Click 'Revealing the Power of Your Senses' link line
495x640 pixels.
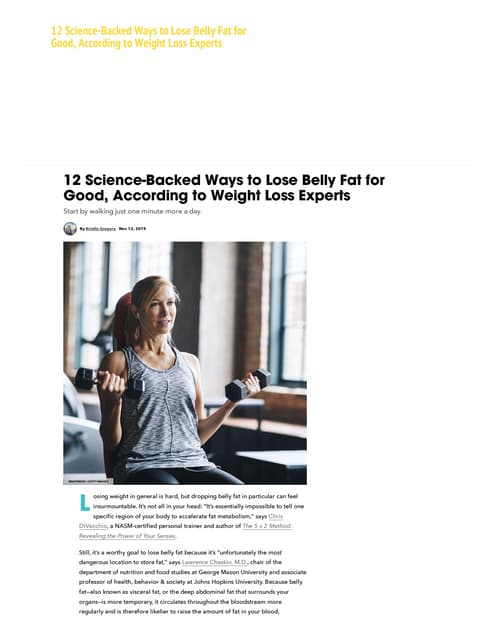128,536
